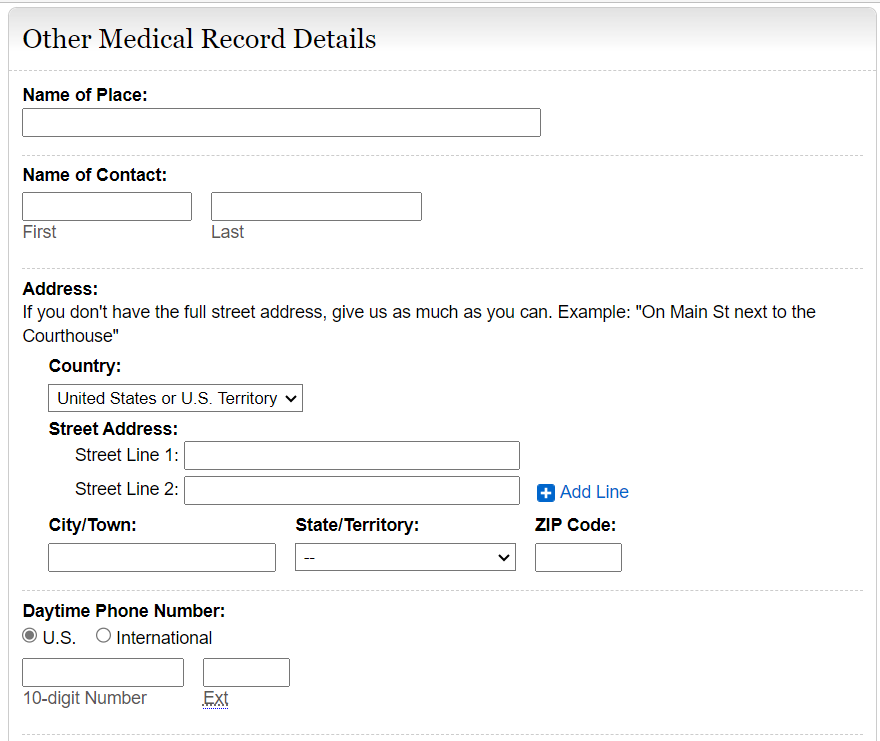Click the blue plus icon beside Add Line
This screenshot has width=880, height=741.
546,492
